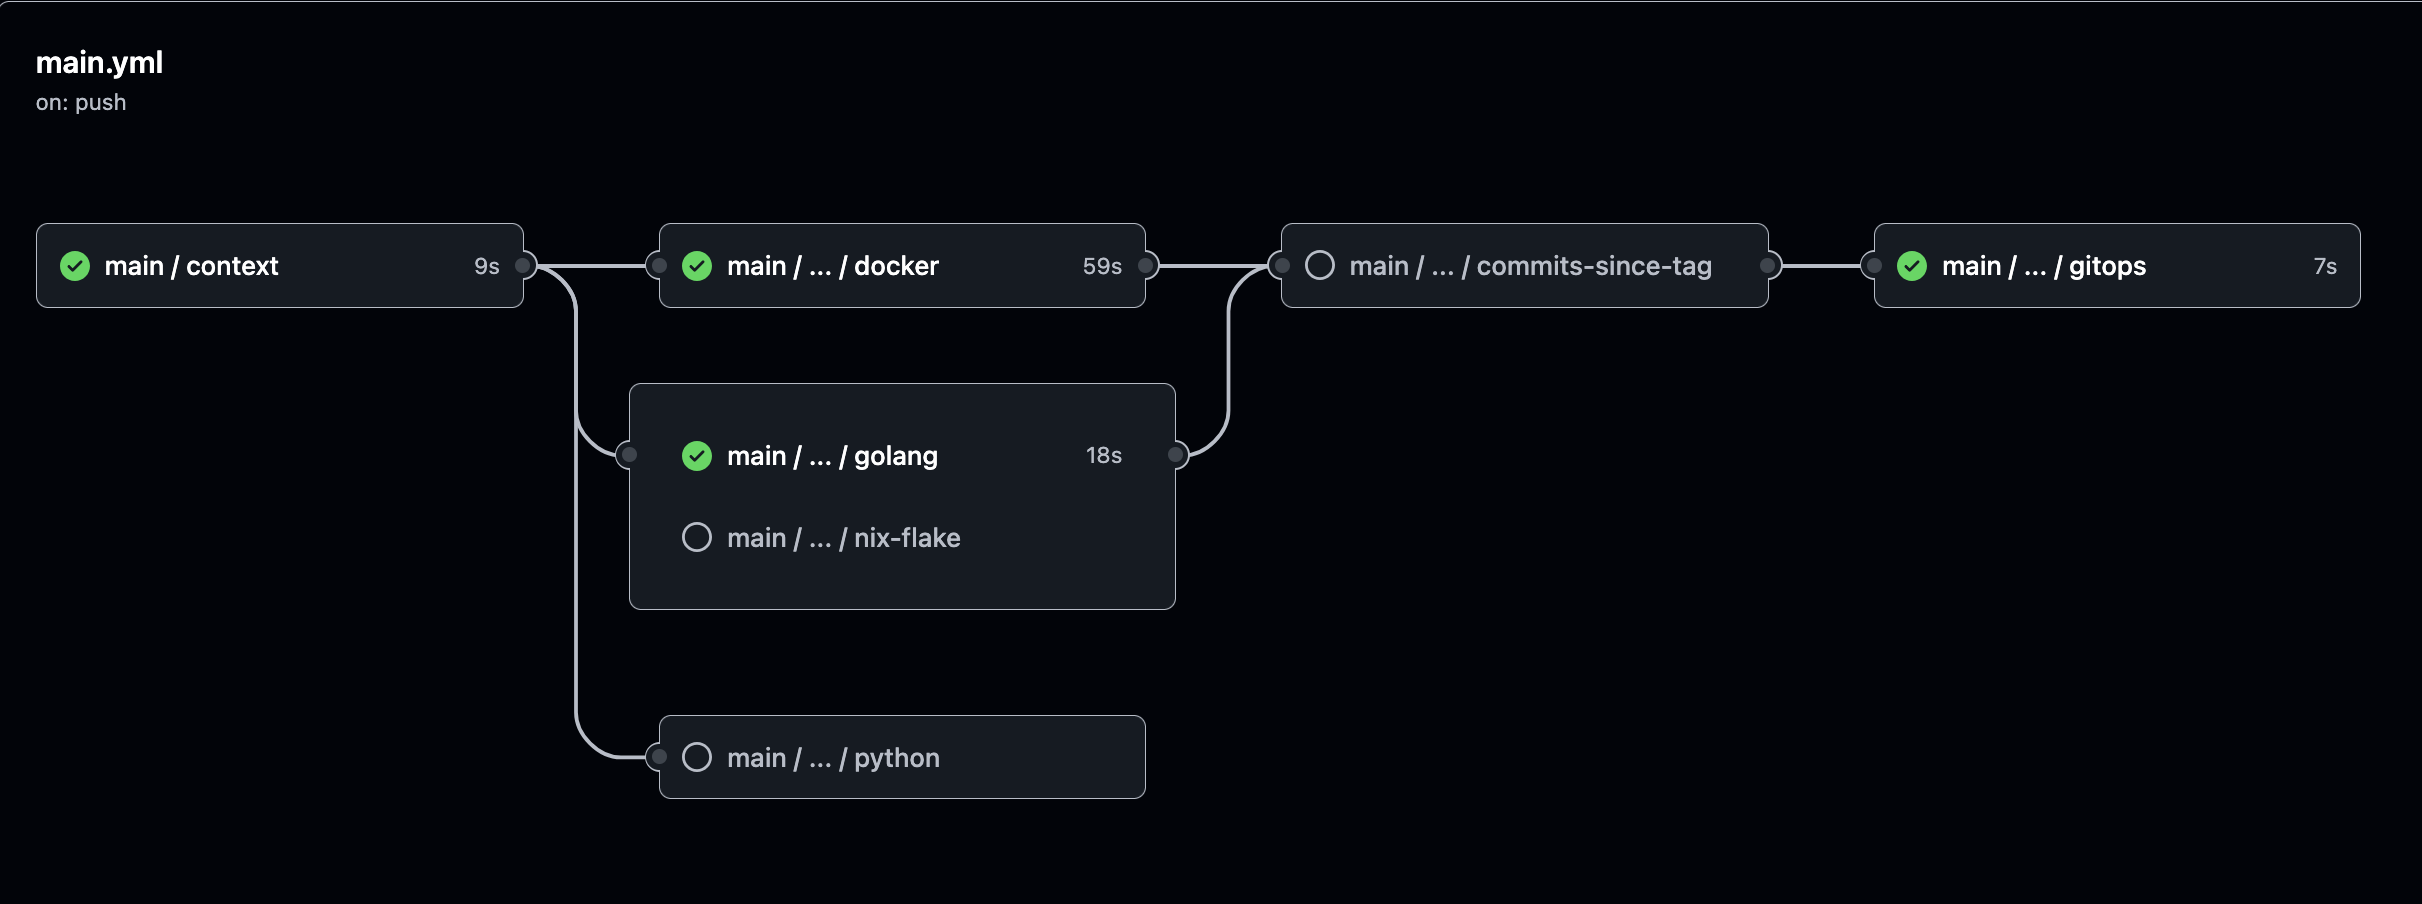Click the pending status circle on commits-since-tag

point(1319,265)
